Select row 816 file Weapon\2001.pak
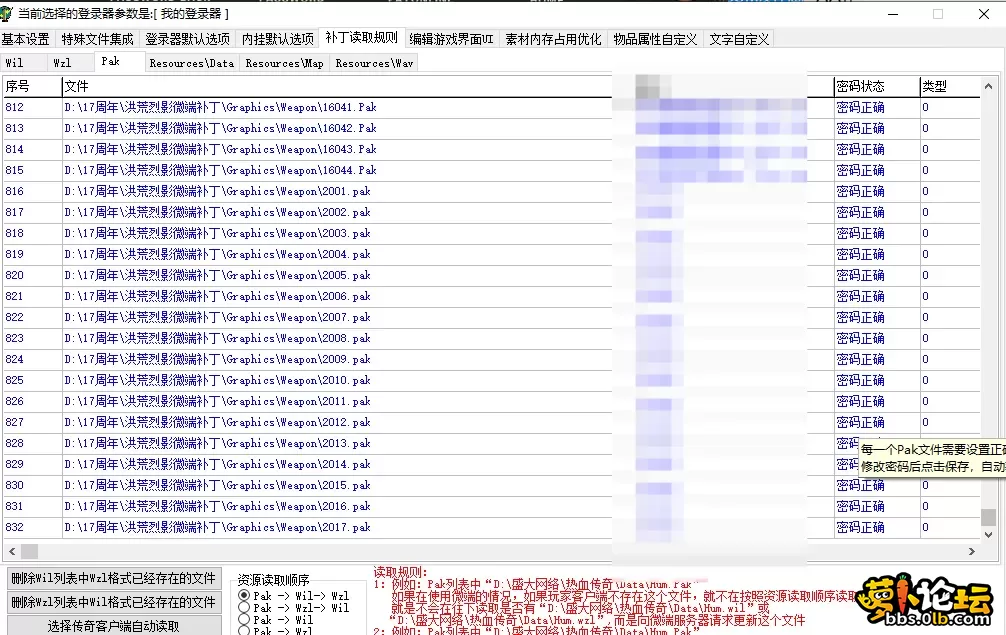 click(217, 191)
